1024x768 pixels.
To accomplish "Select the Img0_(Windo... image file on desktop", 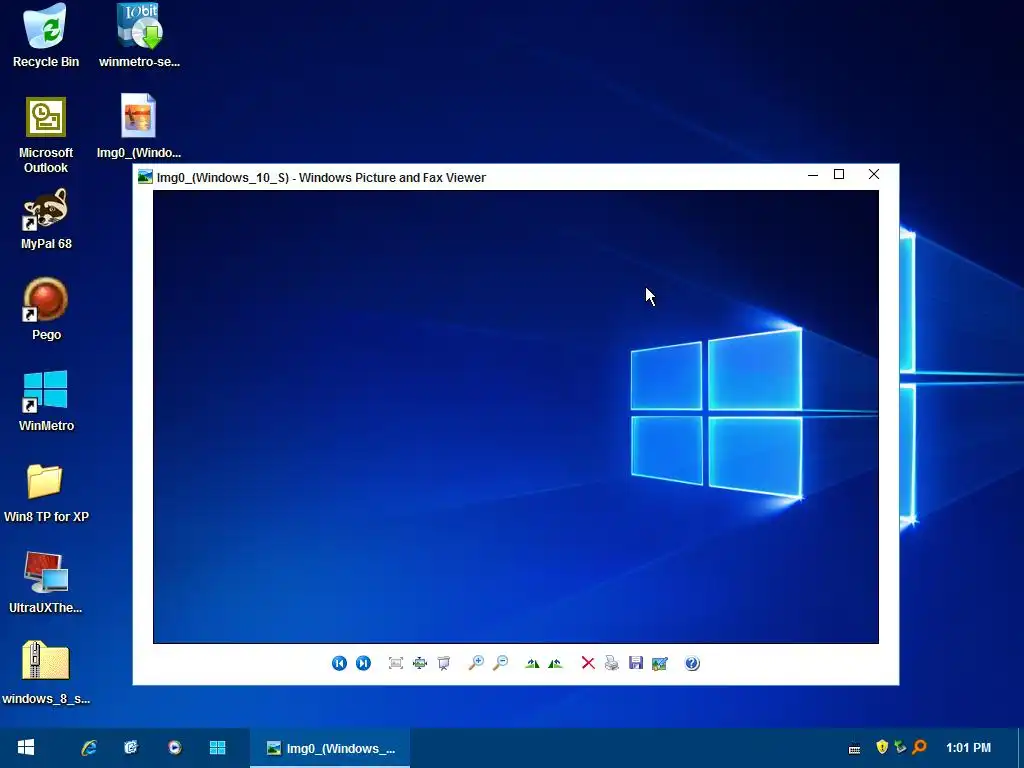I will 138,127.
